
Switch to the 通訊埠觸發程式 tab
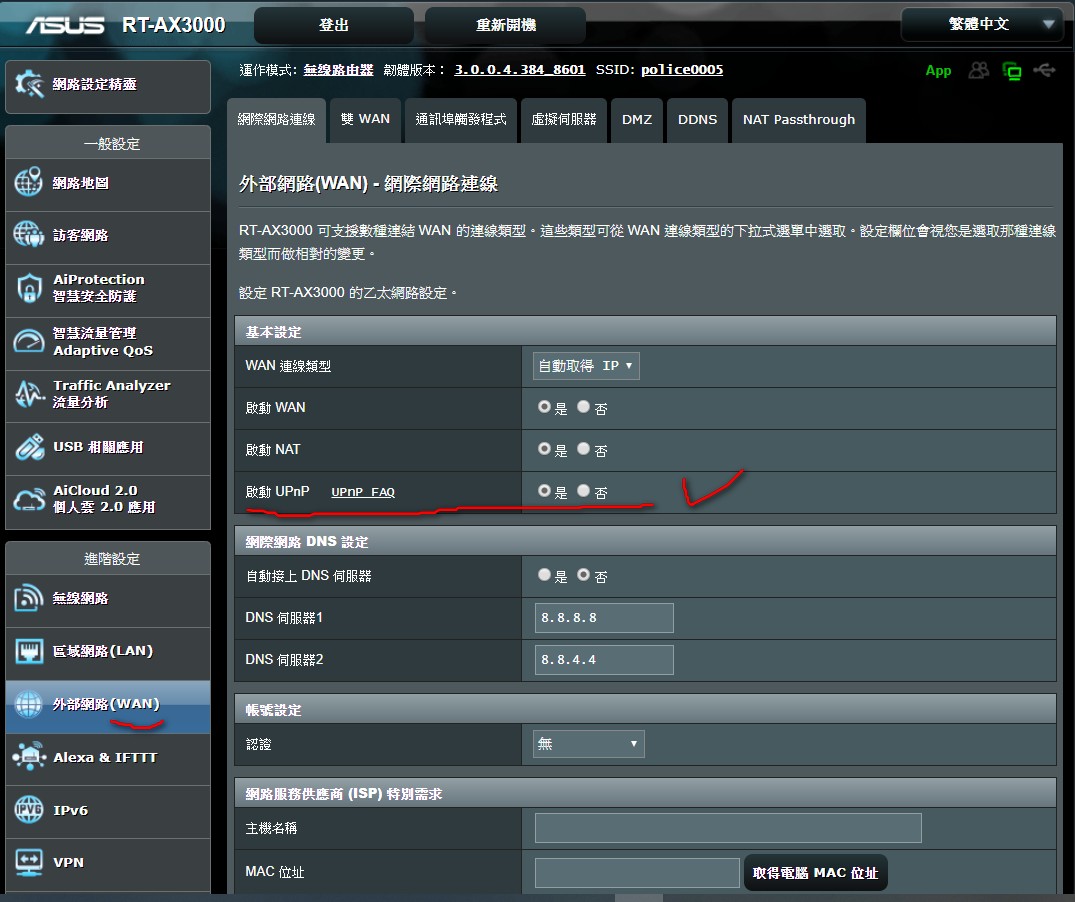(461, 120)
